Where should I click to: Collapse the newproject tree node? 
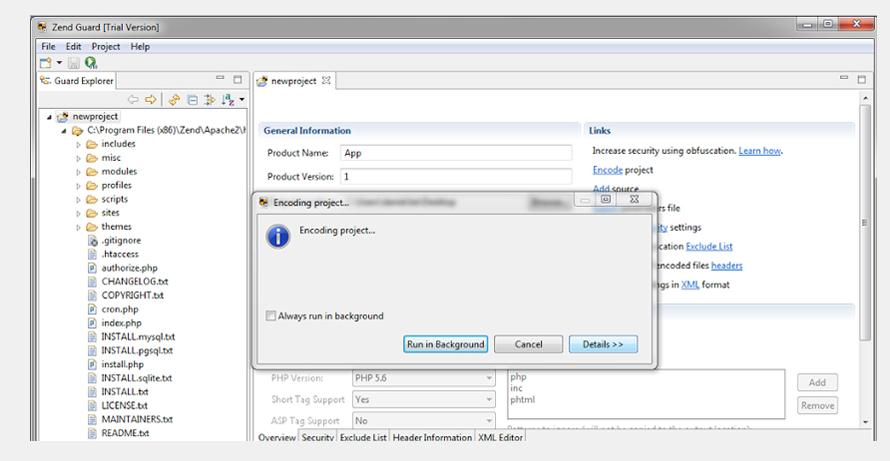tap(49, 117)
